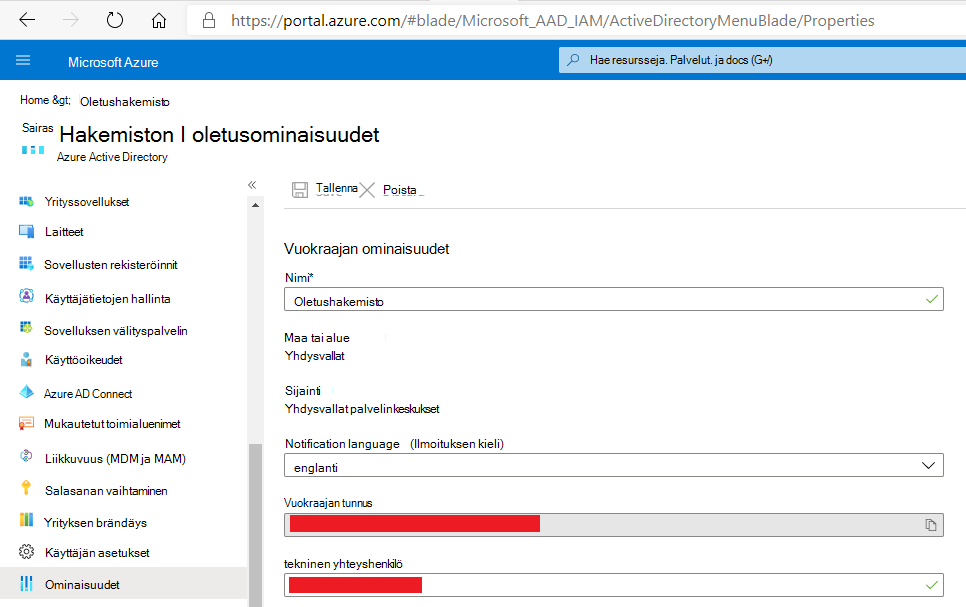Viewport: 966px width, 607px height.
Task: Open Käyttäjän asetukset
Action: click(97, 553)
